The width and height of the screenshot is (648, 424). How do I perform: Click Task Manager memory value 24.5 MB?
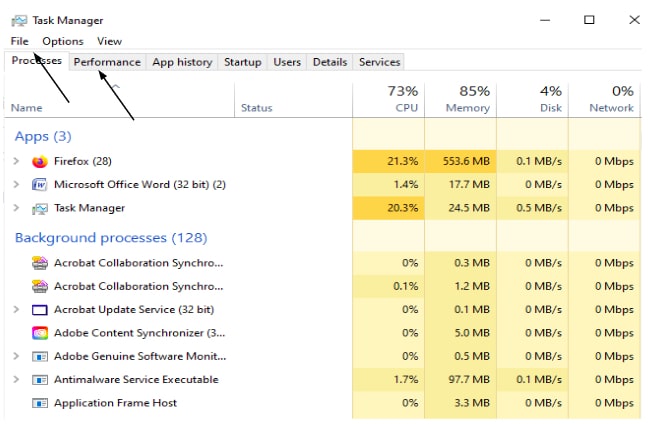click(x=469, y=208)
